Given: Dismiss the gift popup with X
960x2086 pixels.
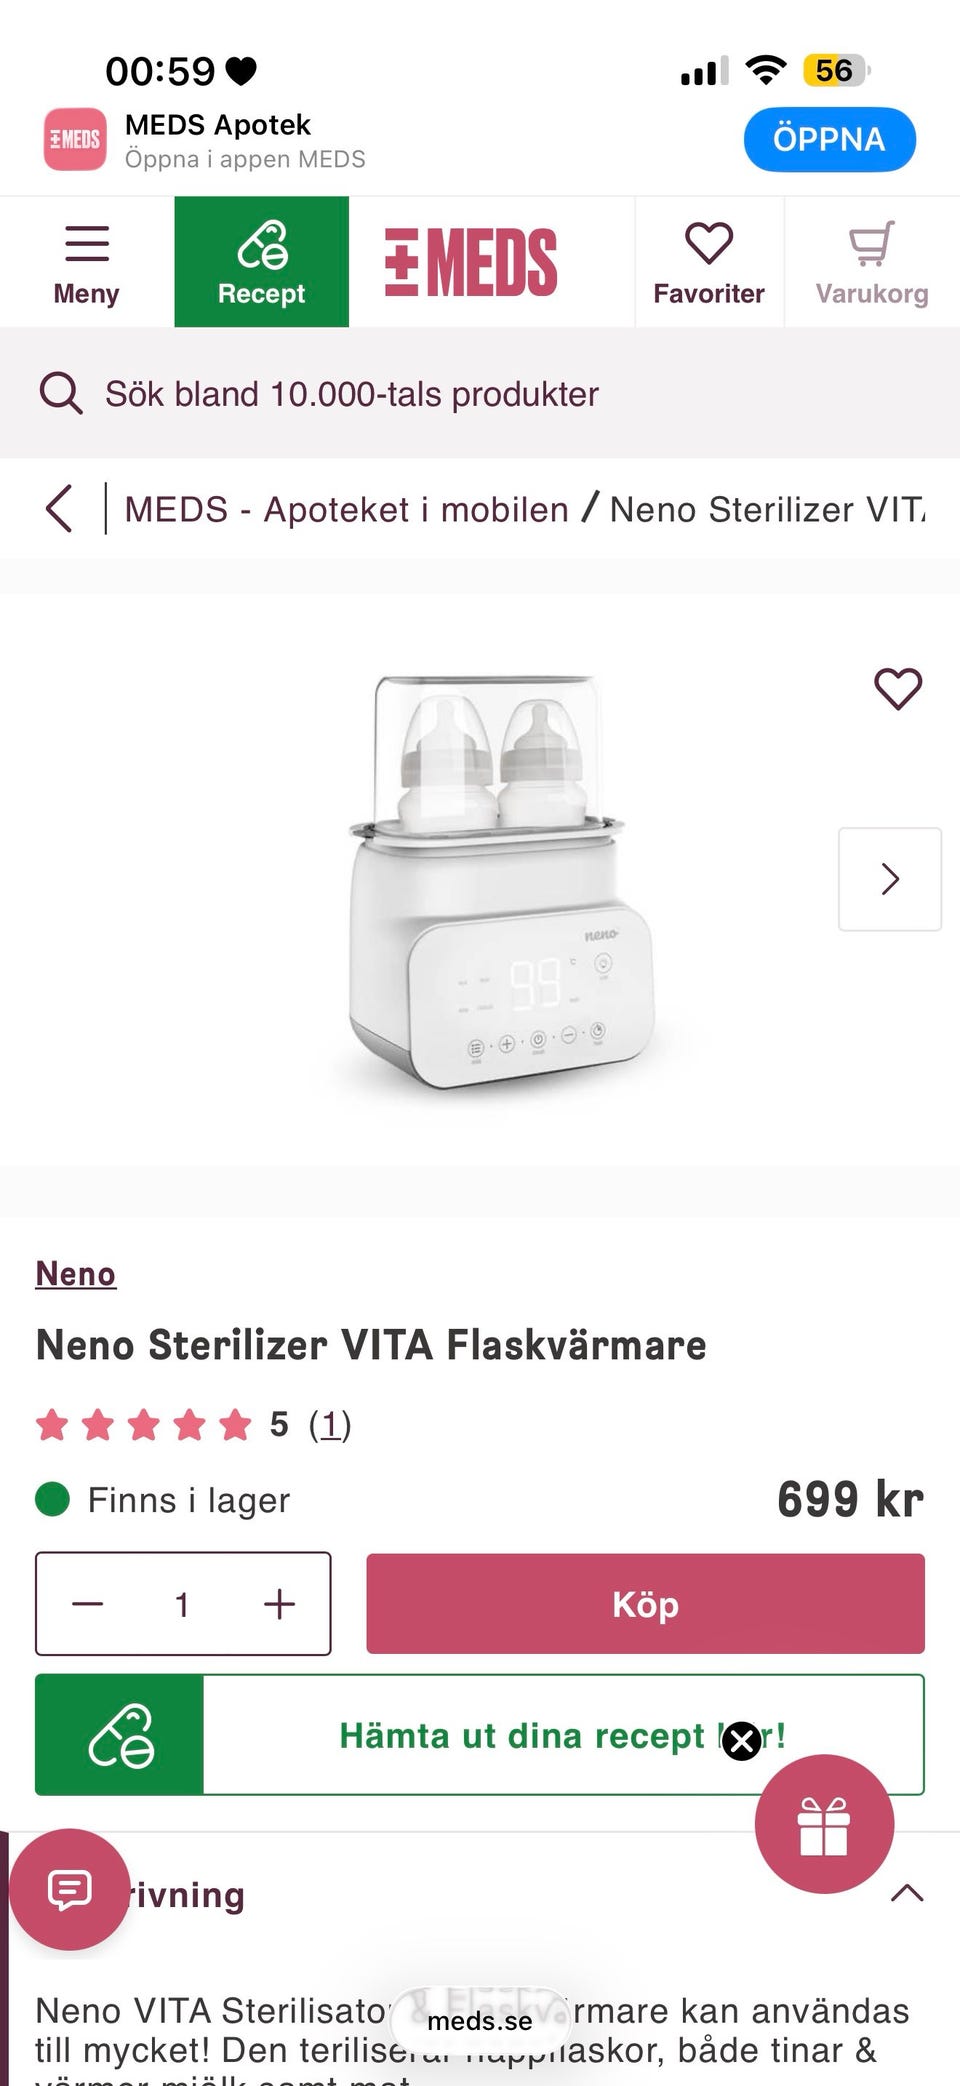Looking at the screenshot, I should click(x=742, y=1741).
